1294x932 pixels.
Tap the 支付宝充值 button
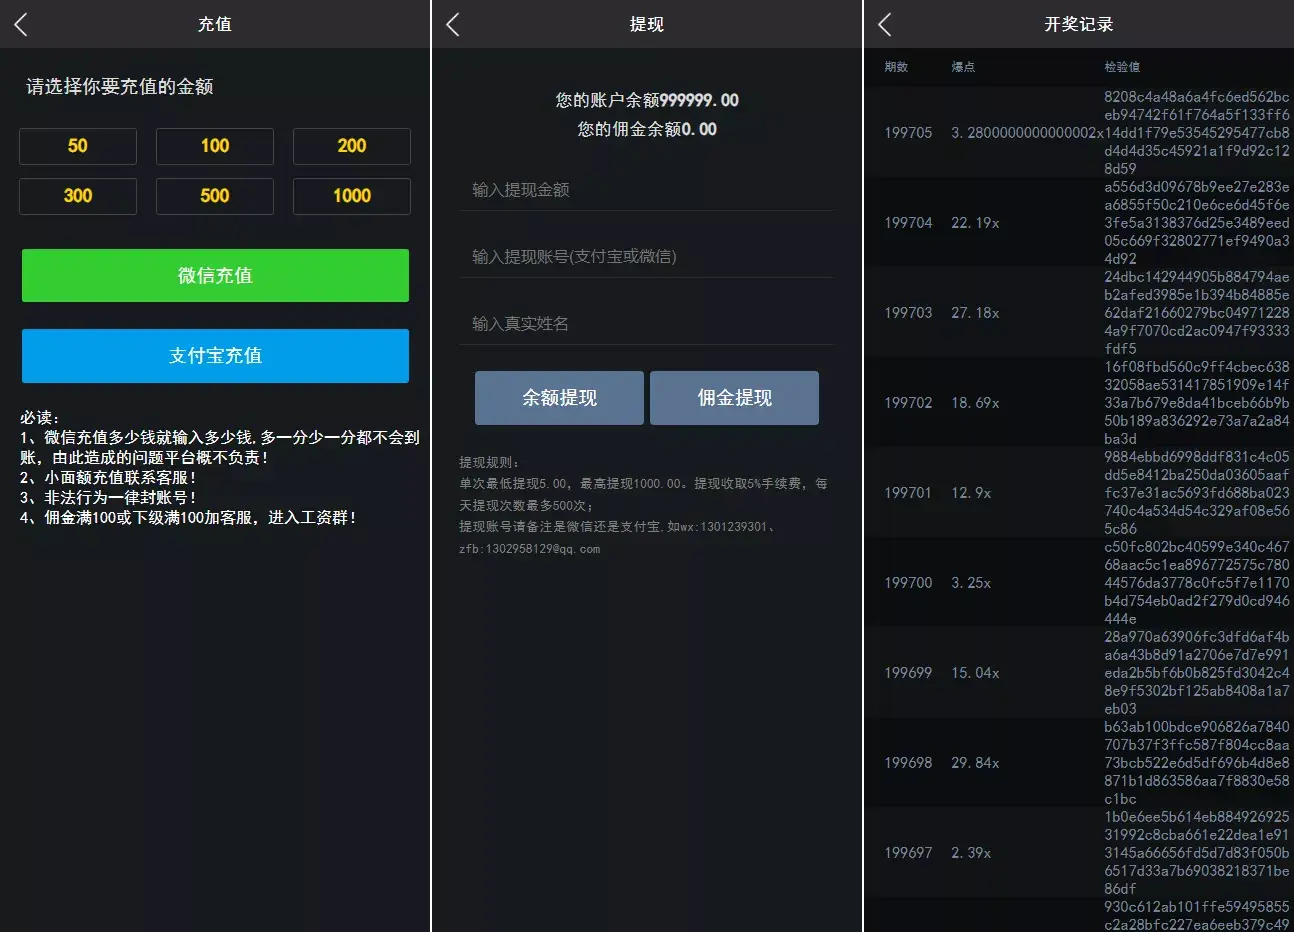[214, 356]
